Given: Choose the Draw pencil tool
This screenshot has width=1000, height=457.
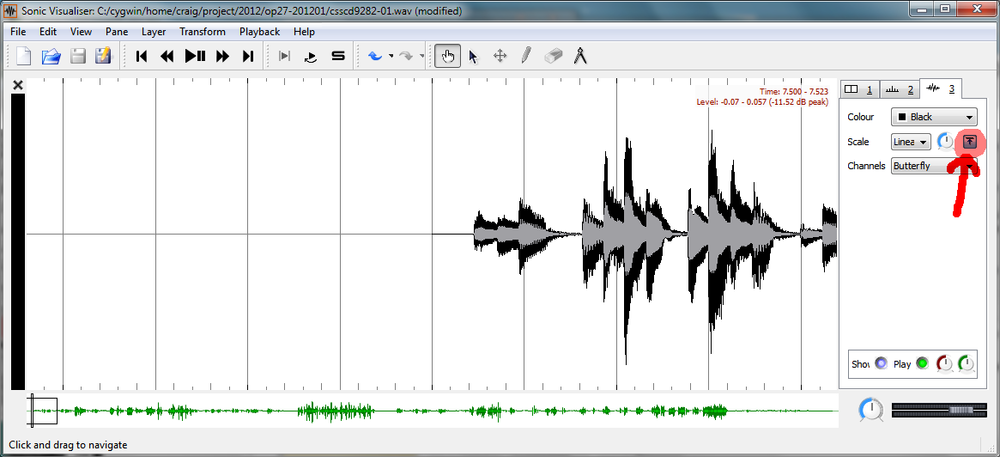Looking at the screenshot, I should [526, 57].
